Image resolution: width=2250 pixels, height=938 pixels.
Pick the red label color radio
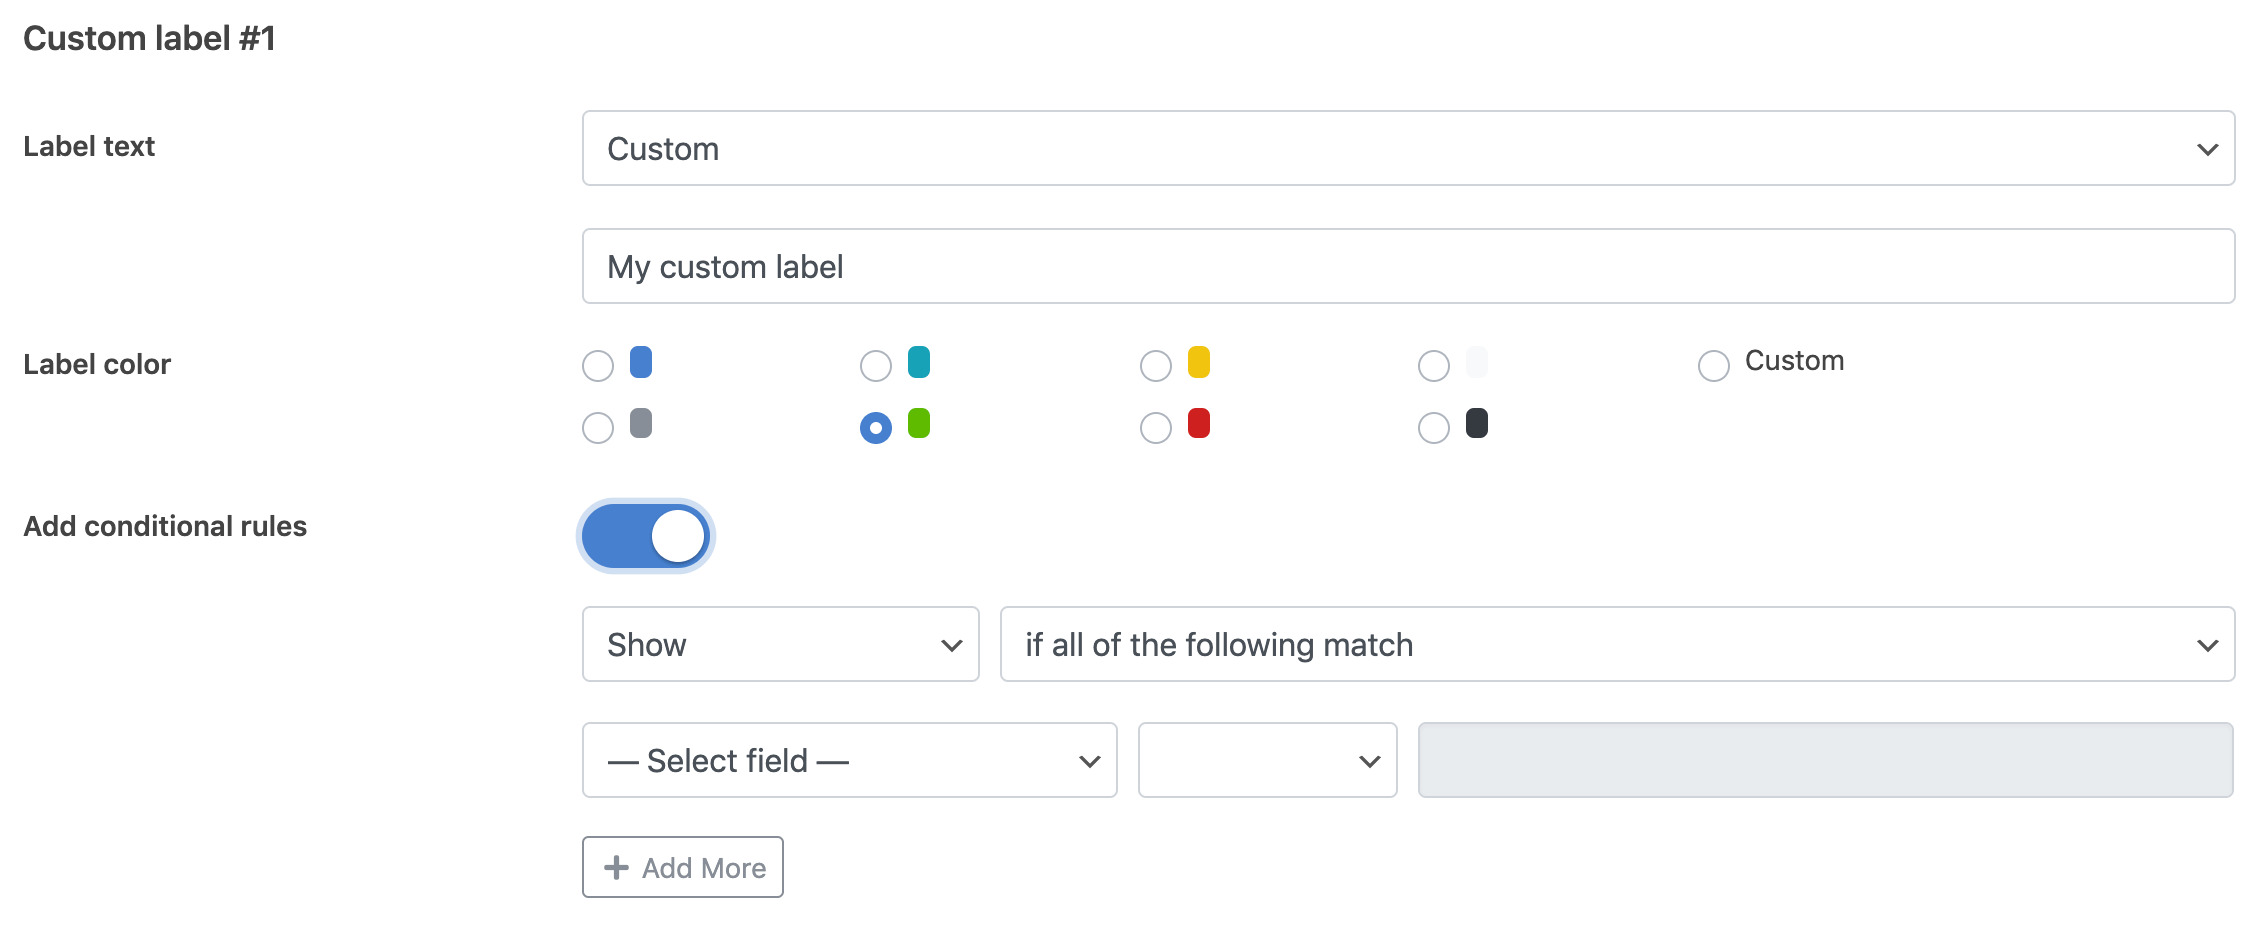click(1156, 428)
